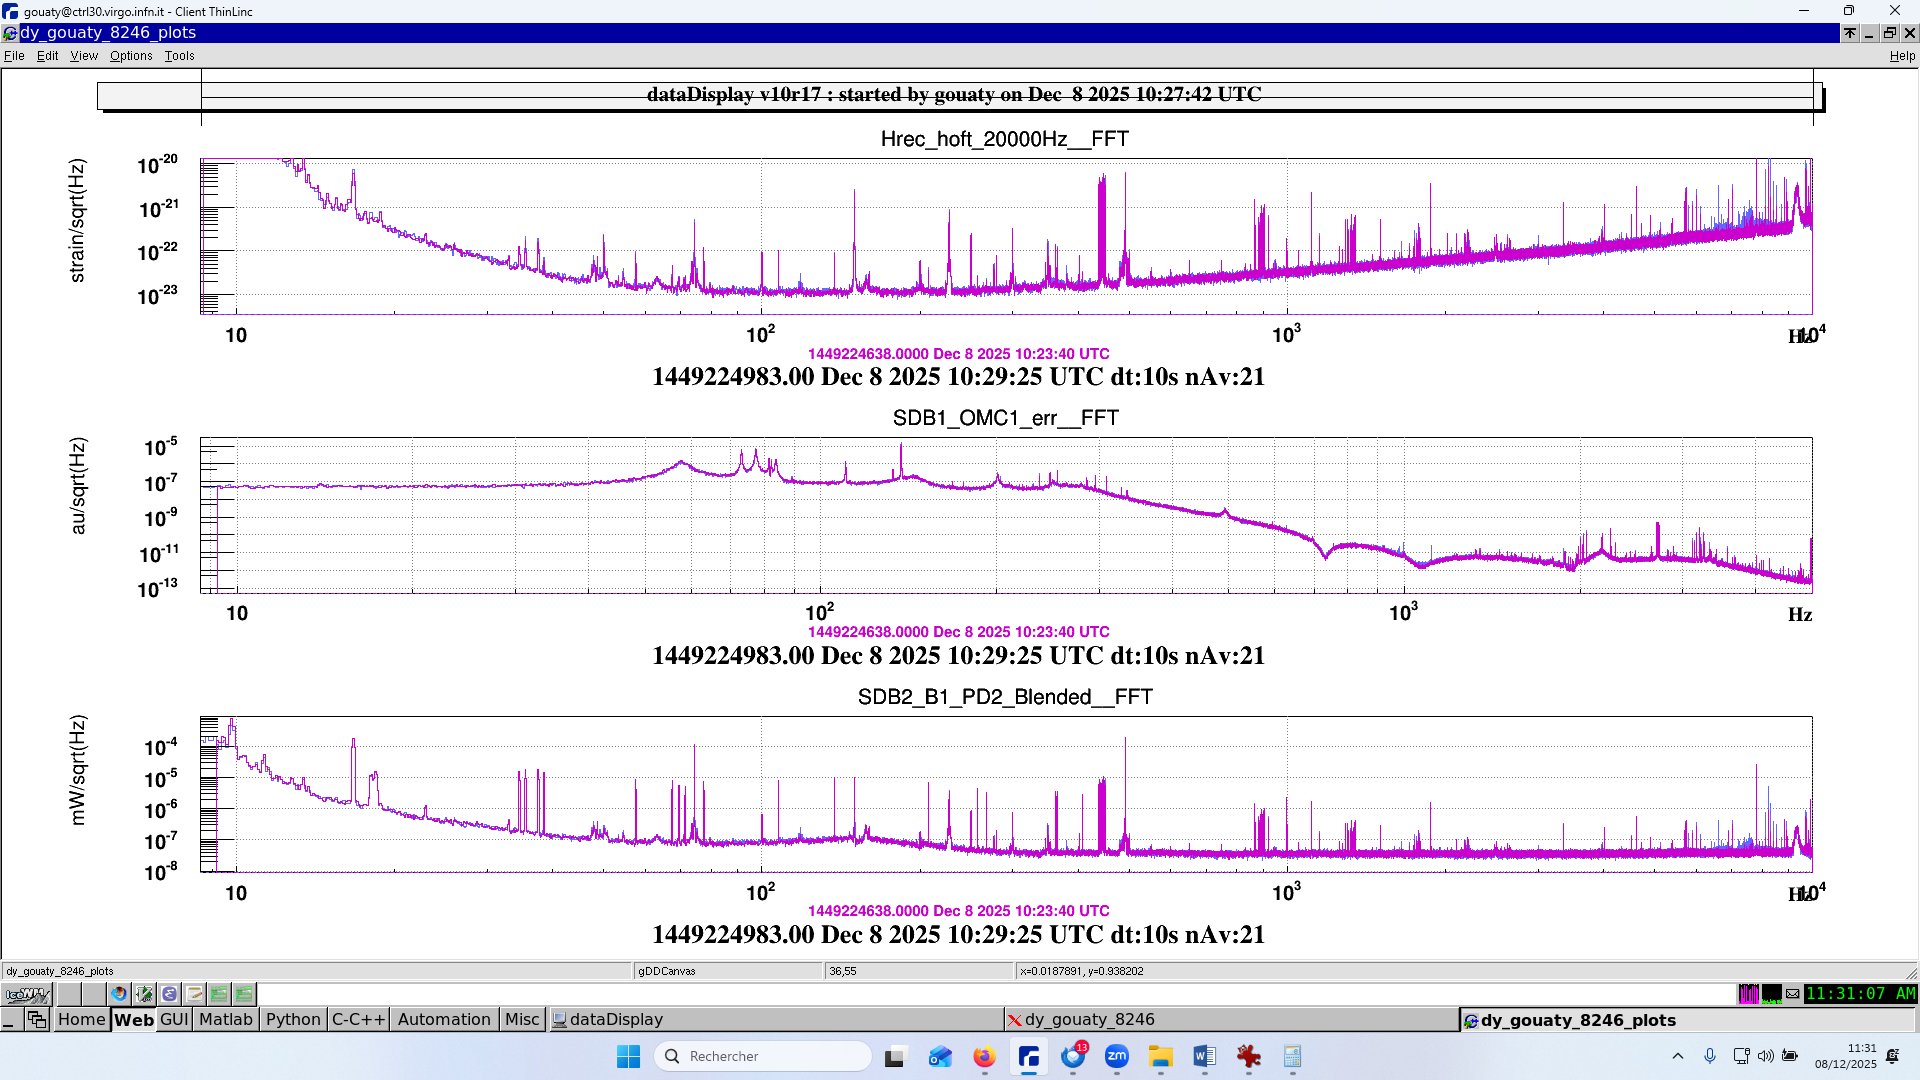Click the magenta CPU monitor applet
1920x1080 pixels.
pyautogui.click(x=1748, y=994)
